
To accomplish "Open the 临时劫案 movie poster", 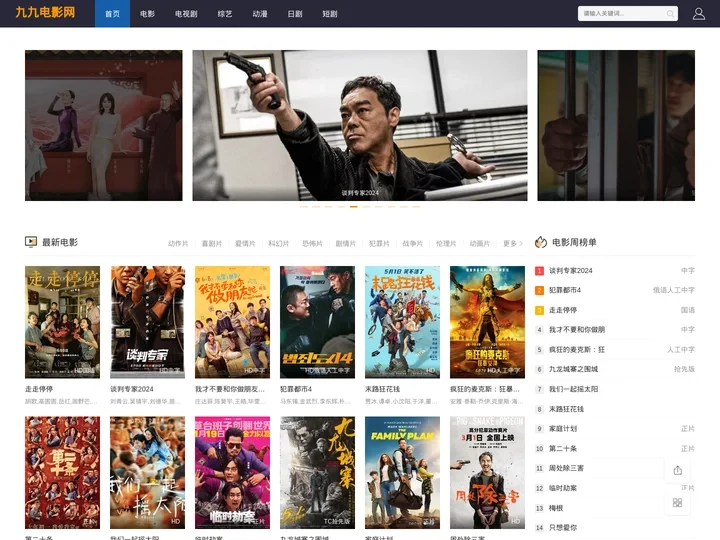I will pos(232,472).
